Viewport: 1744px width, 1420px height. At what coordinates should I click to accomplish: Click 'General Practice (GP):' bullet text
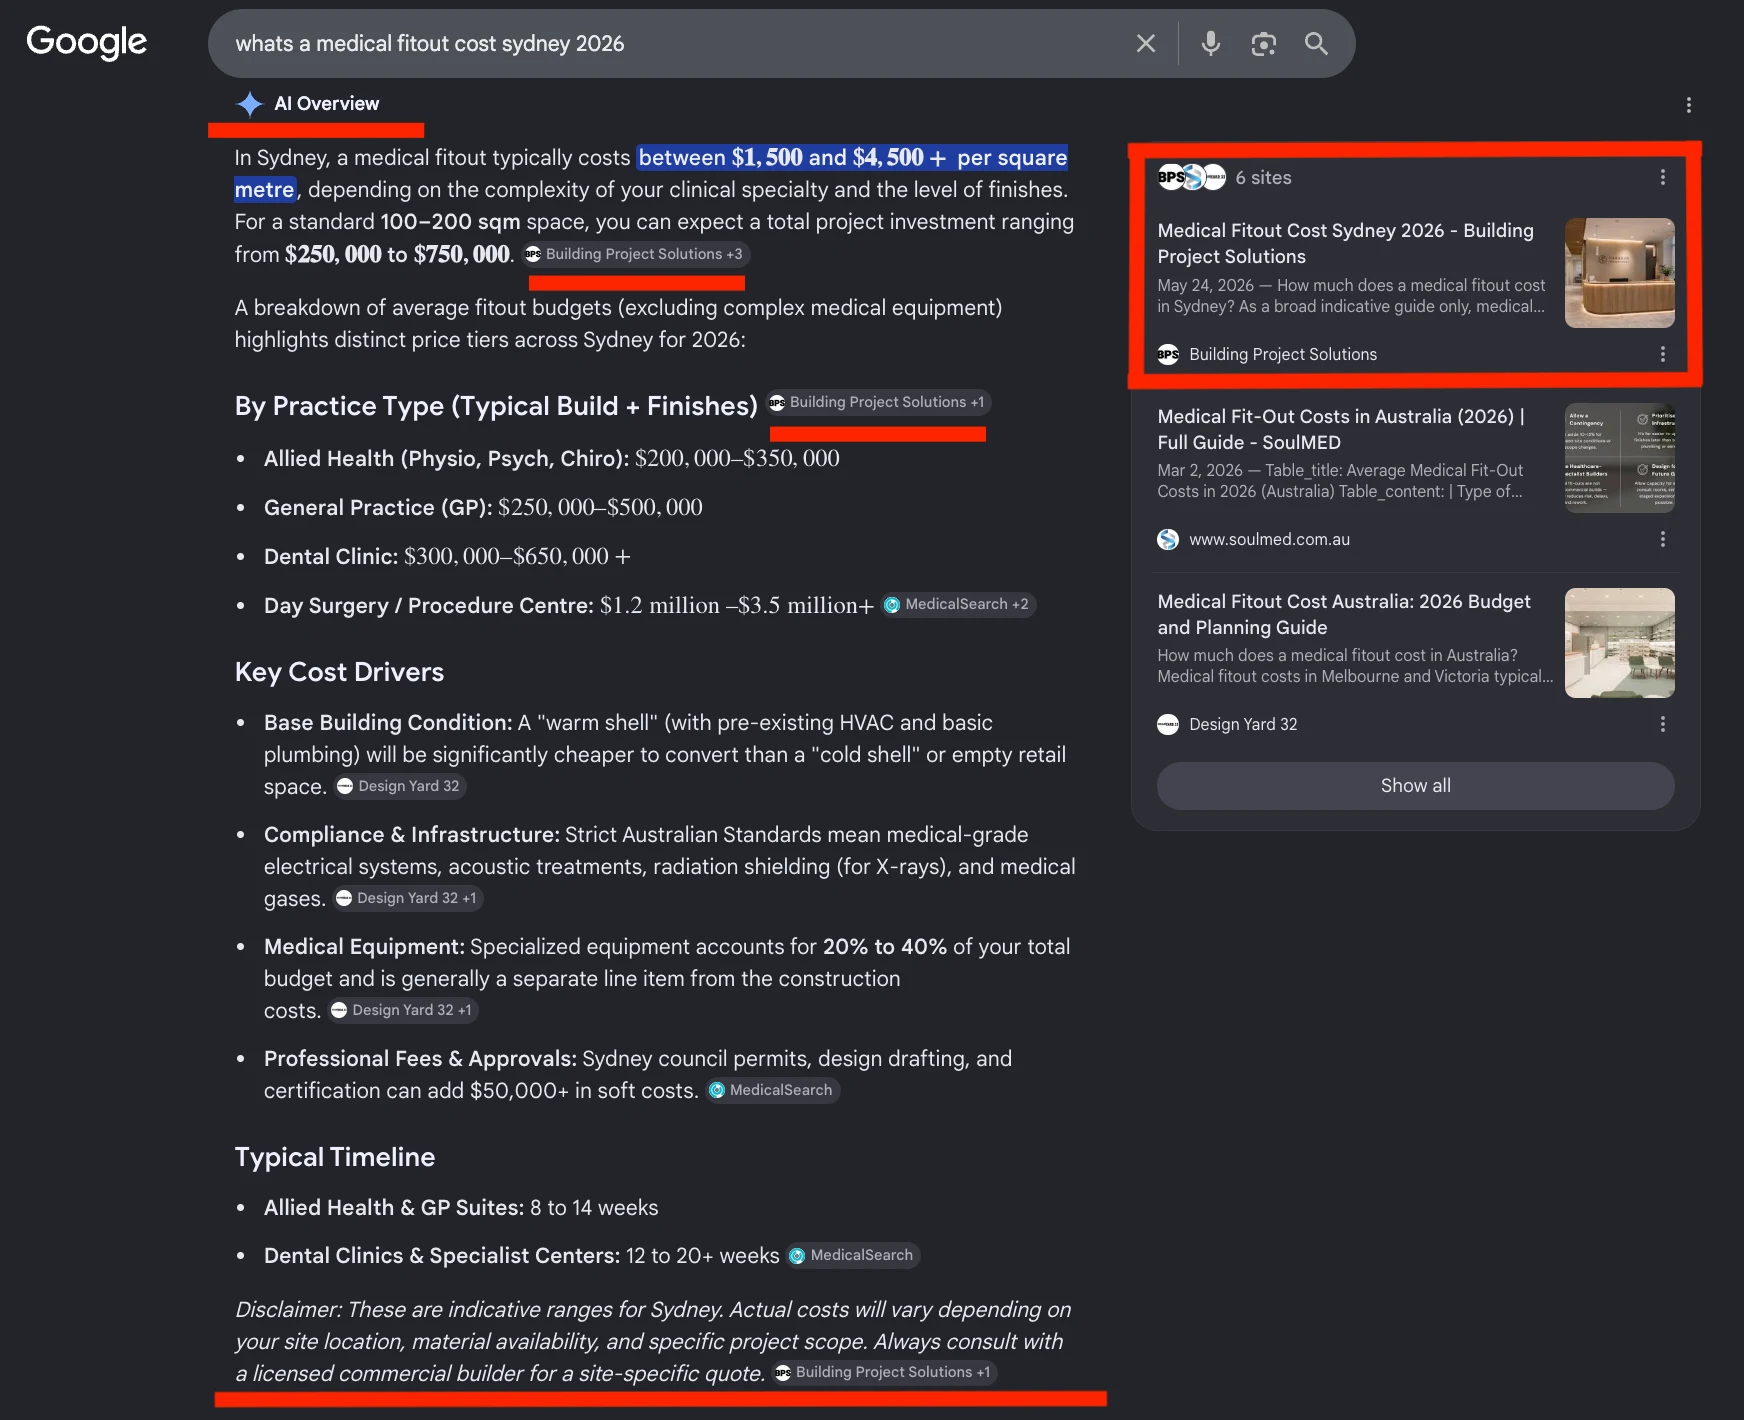tap(378, 508)
